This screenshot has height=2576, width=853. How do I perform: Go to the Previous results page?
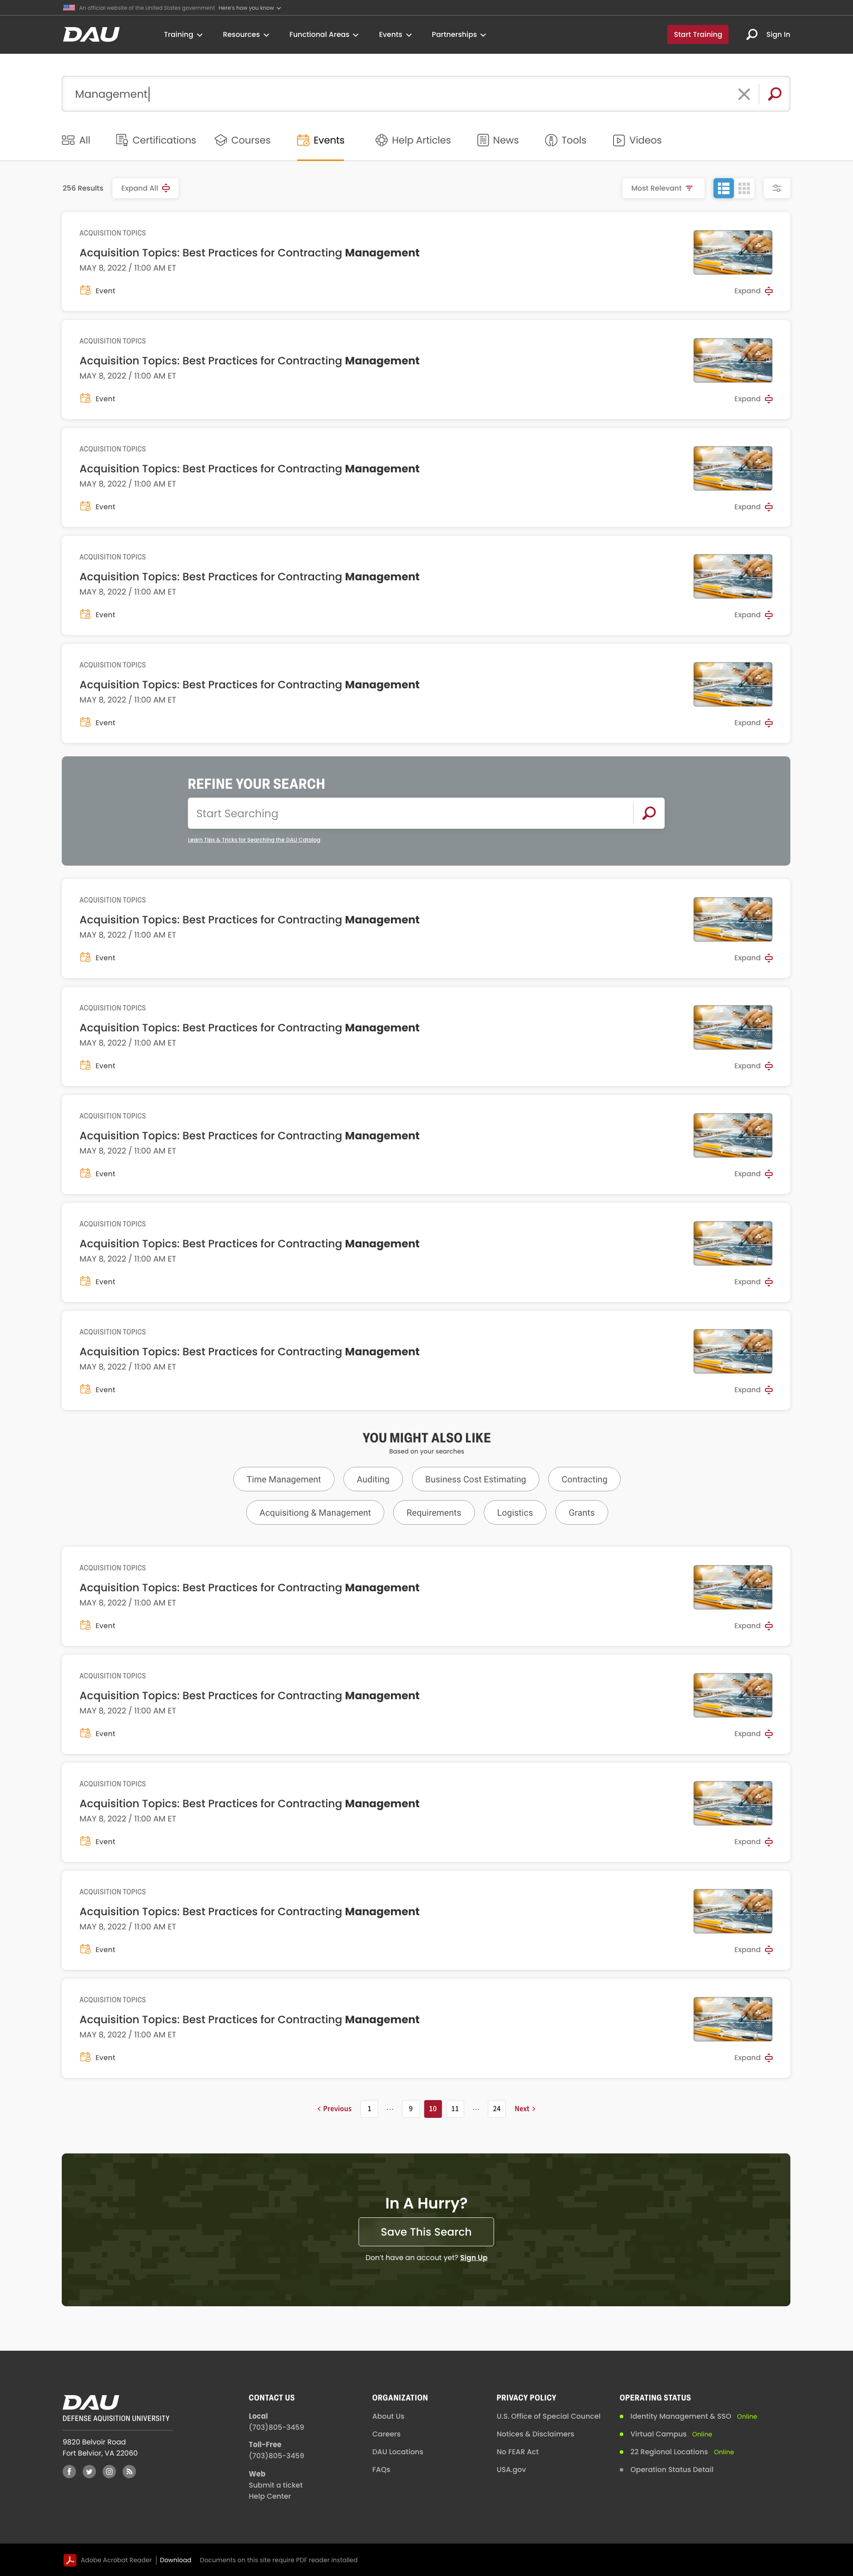click(x=334, y=2108)
